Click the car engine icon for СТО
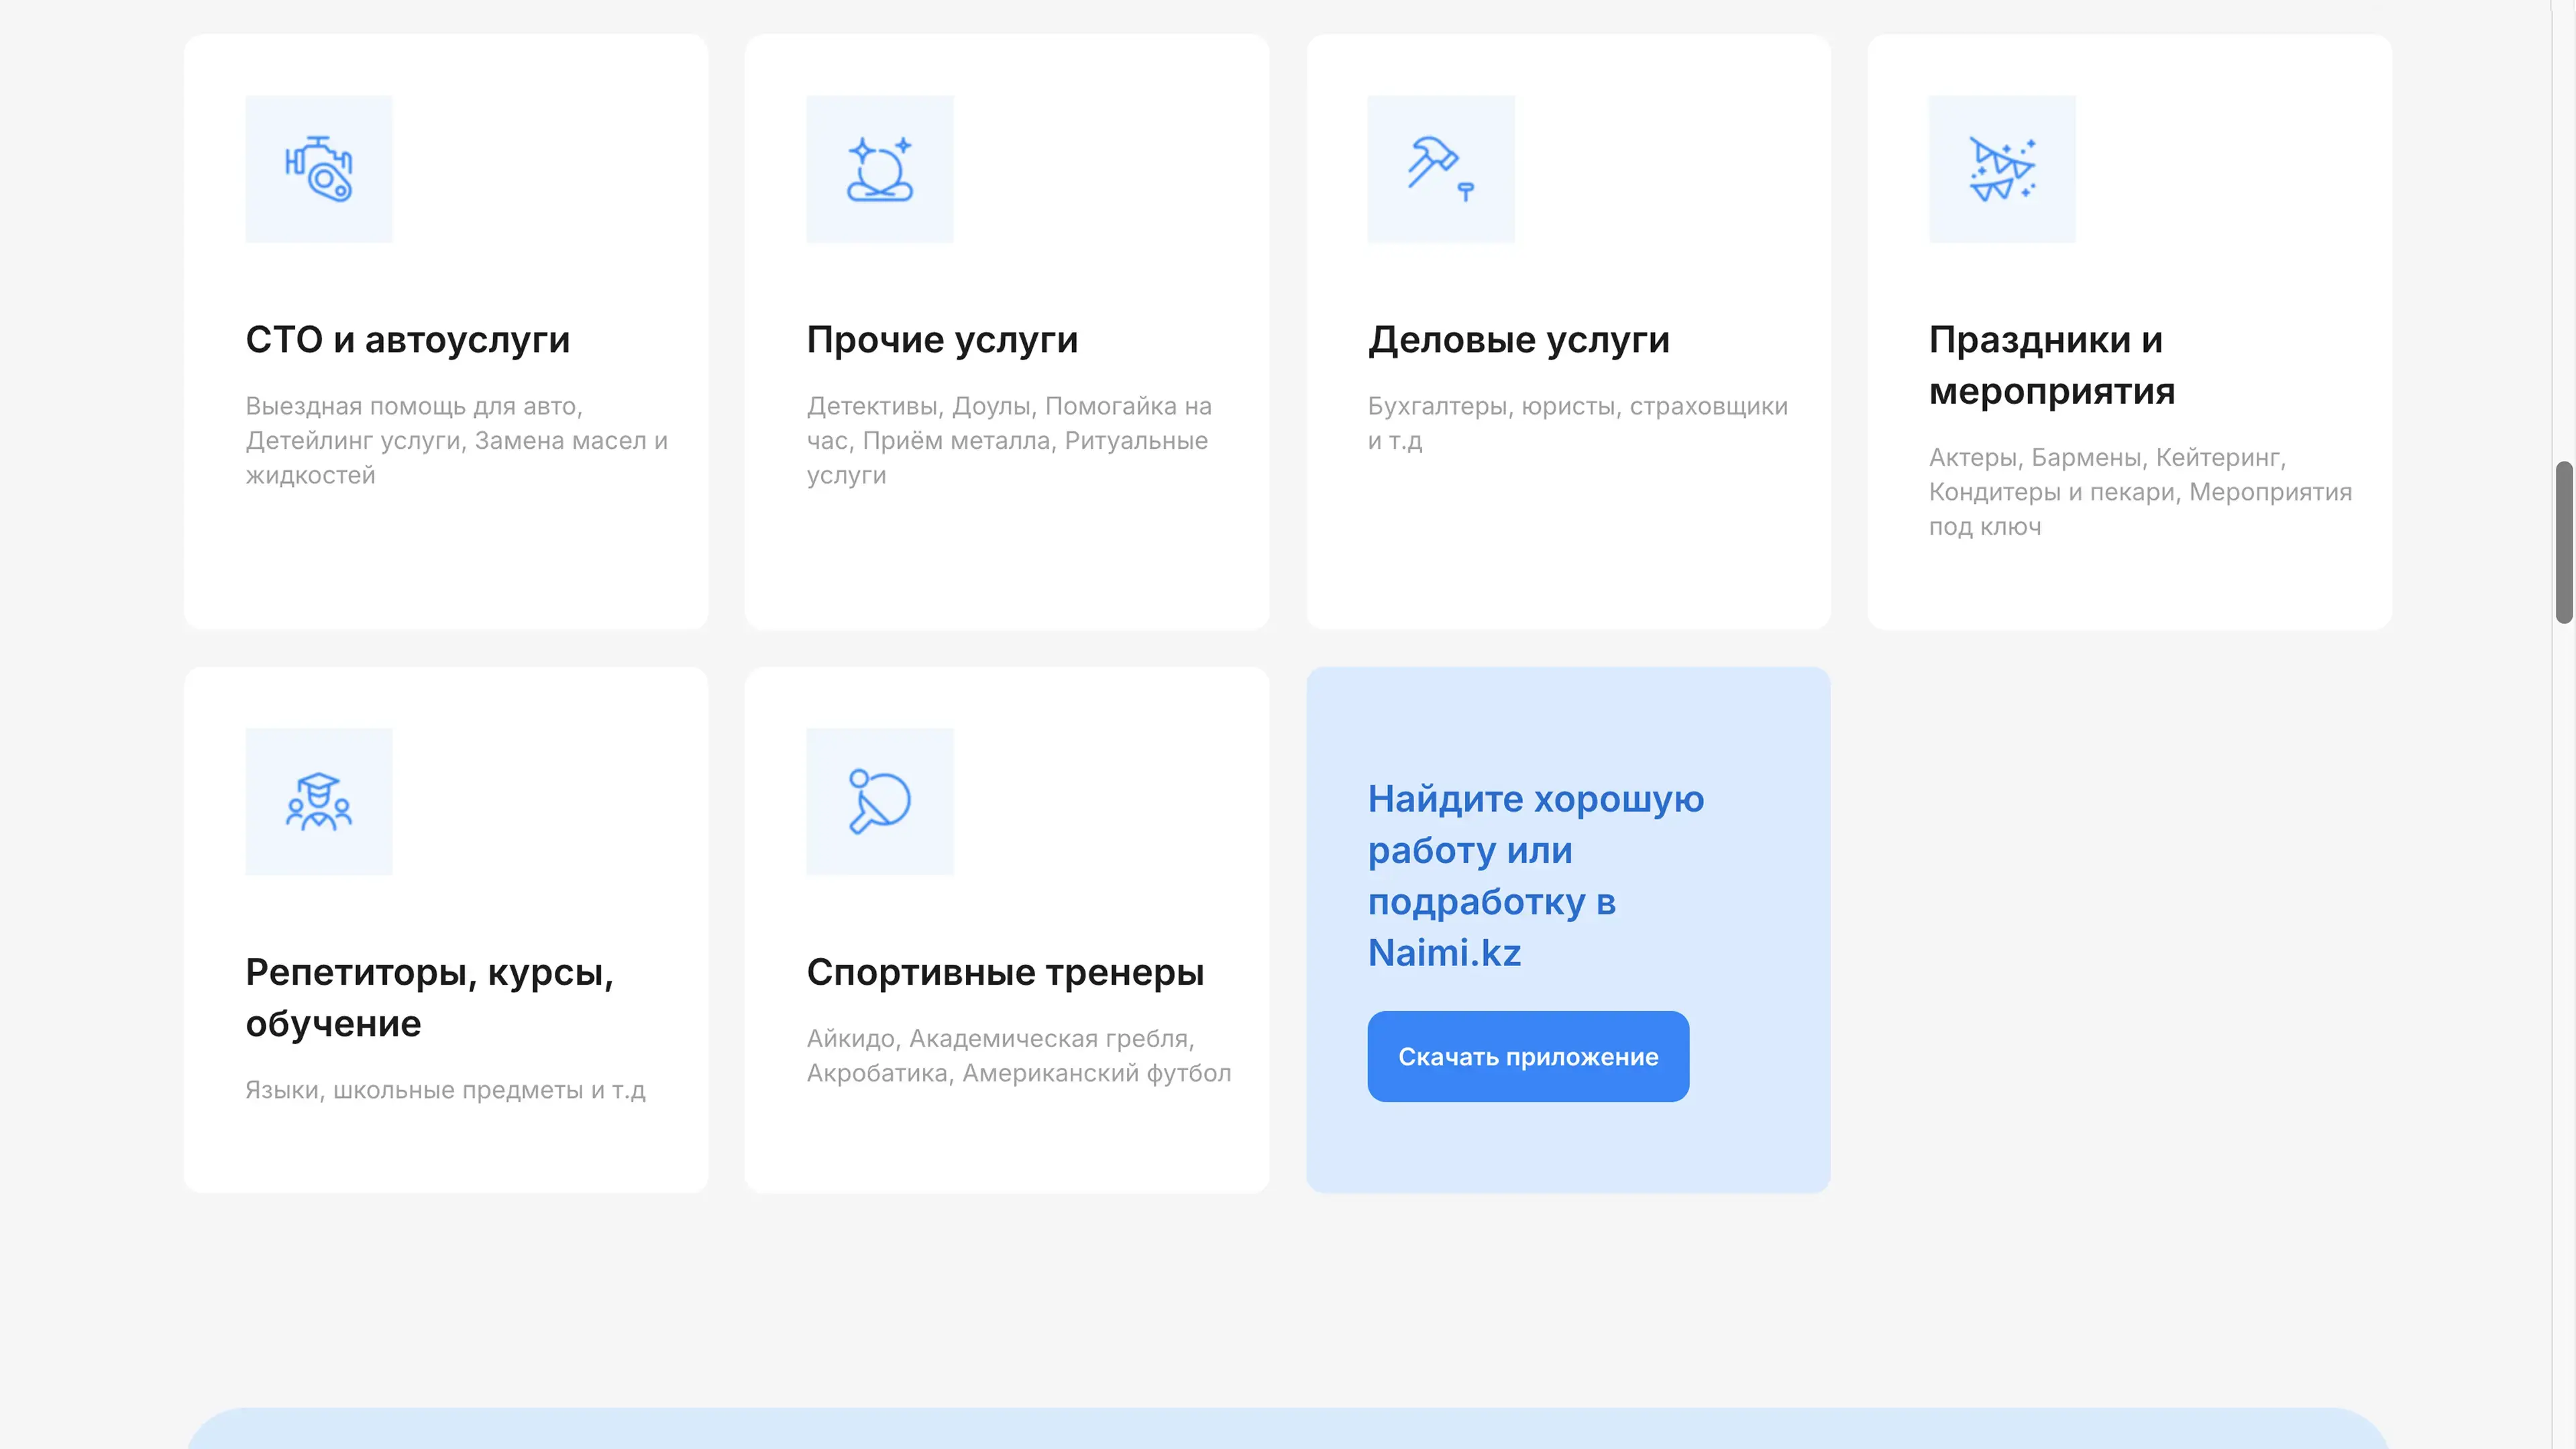This screenshot has width=2576, height=1449. coord(319,169)
